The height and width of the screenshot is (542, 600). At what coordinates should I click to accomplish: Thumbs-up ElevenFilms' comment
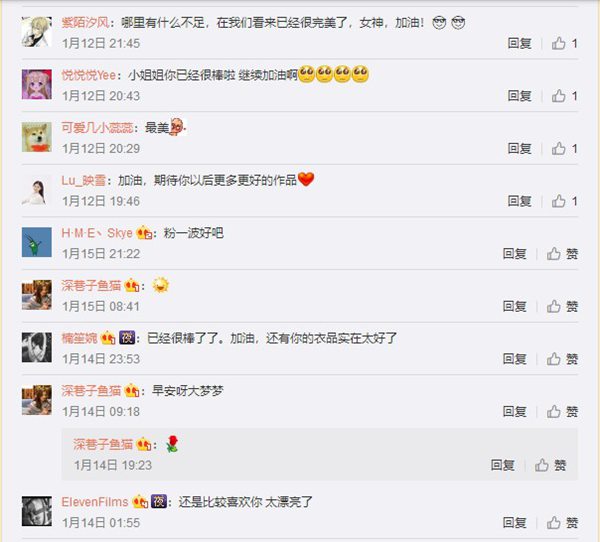tap(562, 522)
